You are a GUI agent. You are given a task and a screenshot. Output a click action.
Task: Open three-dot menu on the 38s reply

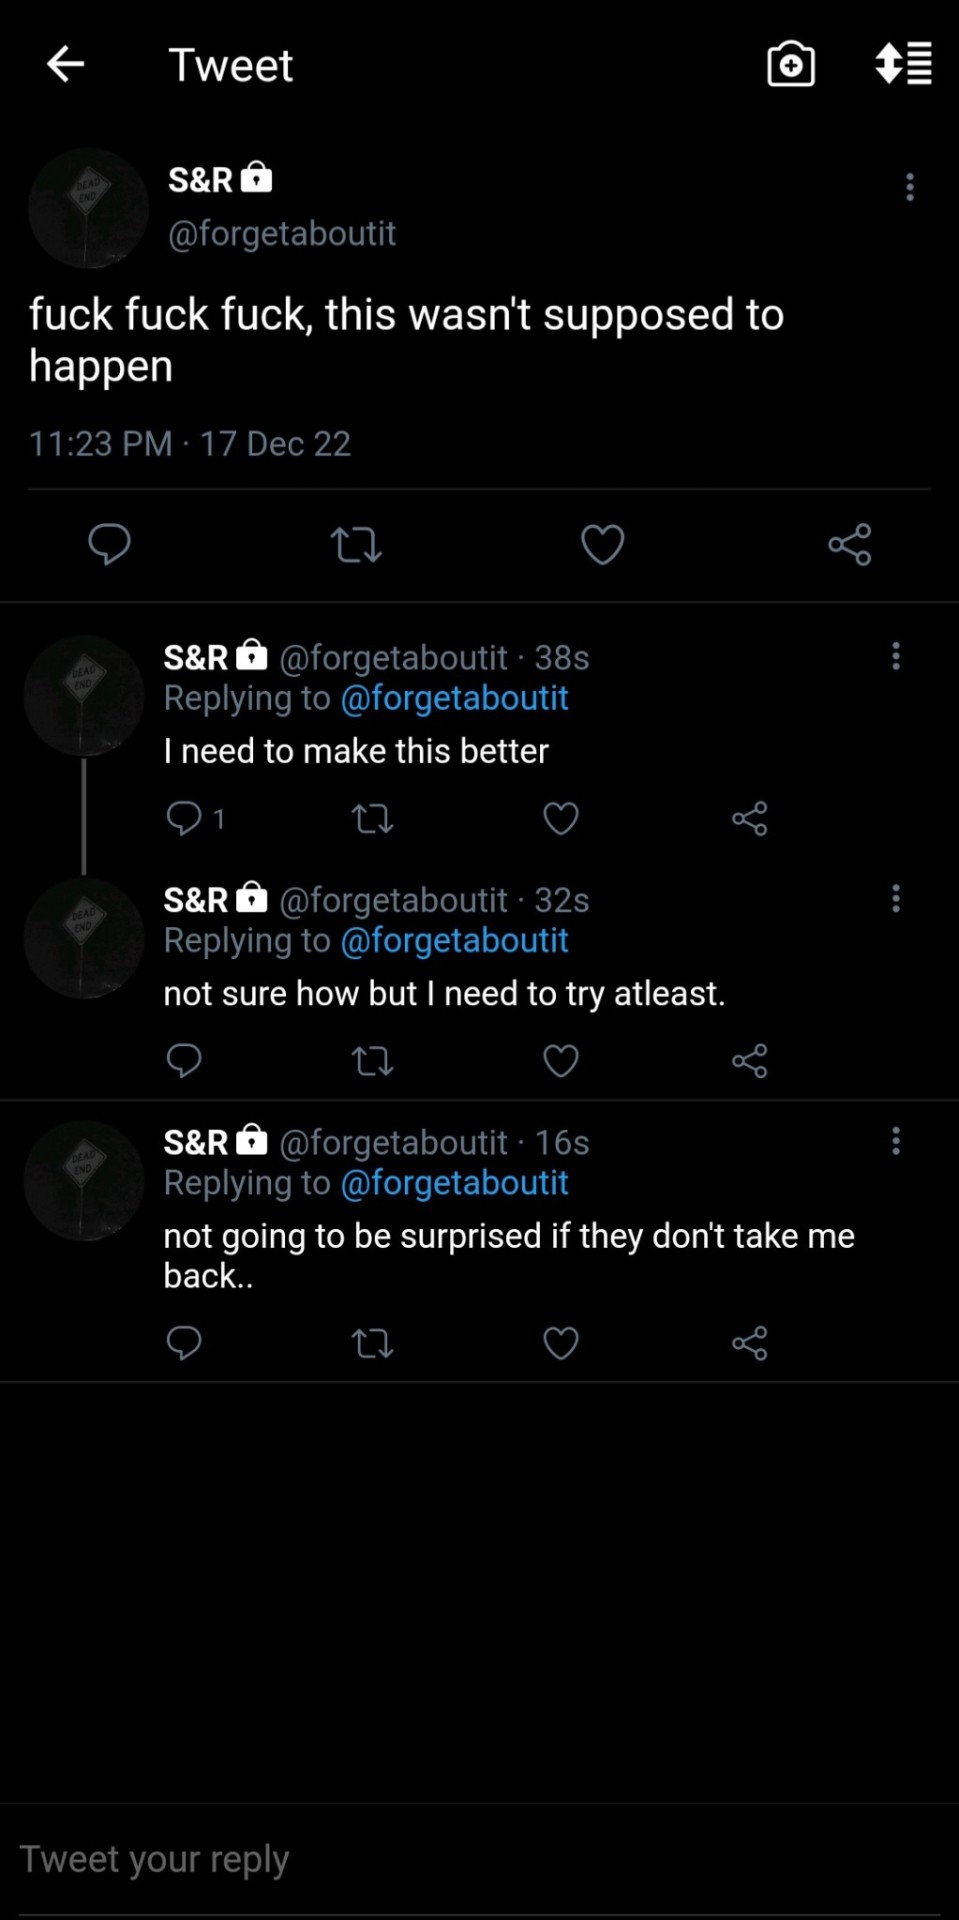896,656
